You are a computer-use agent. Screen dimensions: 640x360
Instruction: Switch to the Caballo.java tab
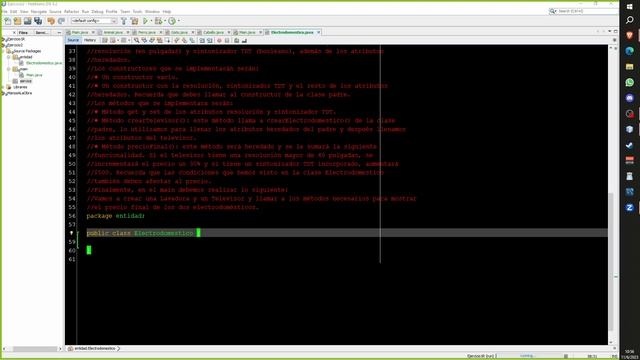213,32
